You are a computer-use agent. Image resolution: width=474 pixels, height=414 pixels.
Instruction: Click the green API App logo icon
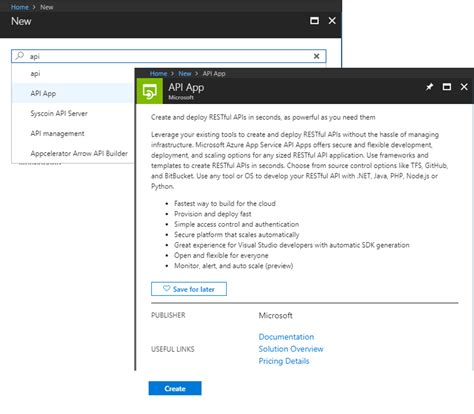coord(149,91)
